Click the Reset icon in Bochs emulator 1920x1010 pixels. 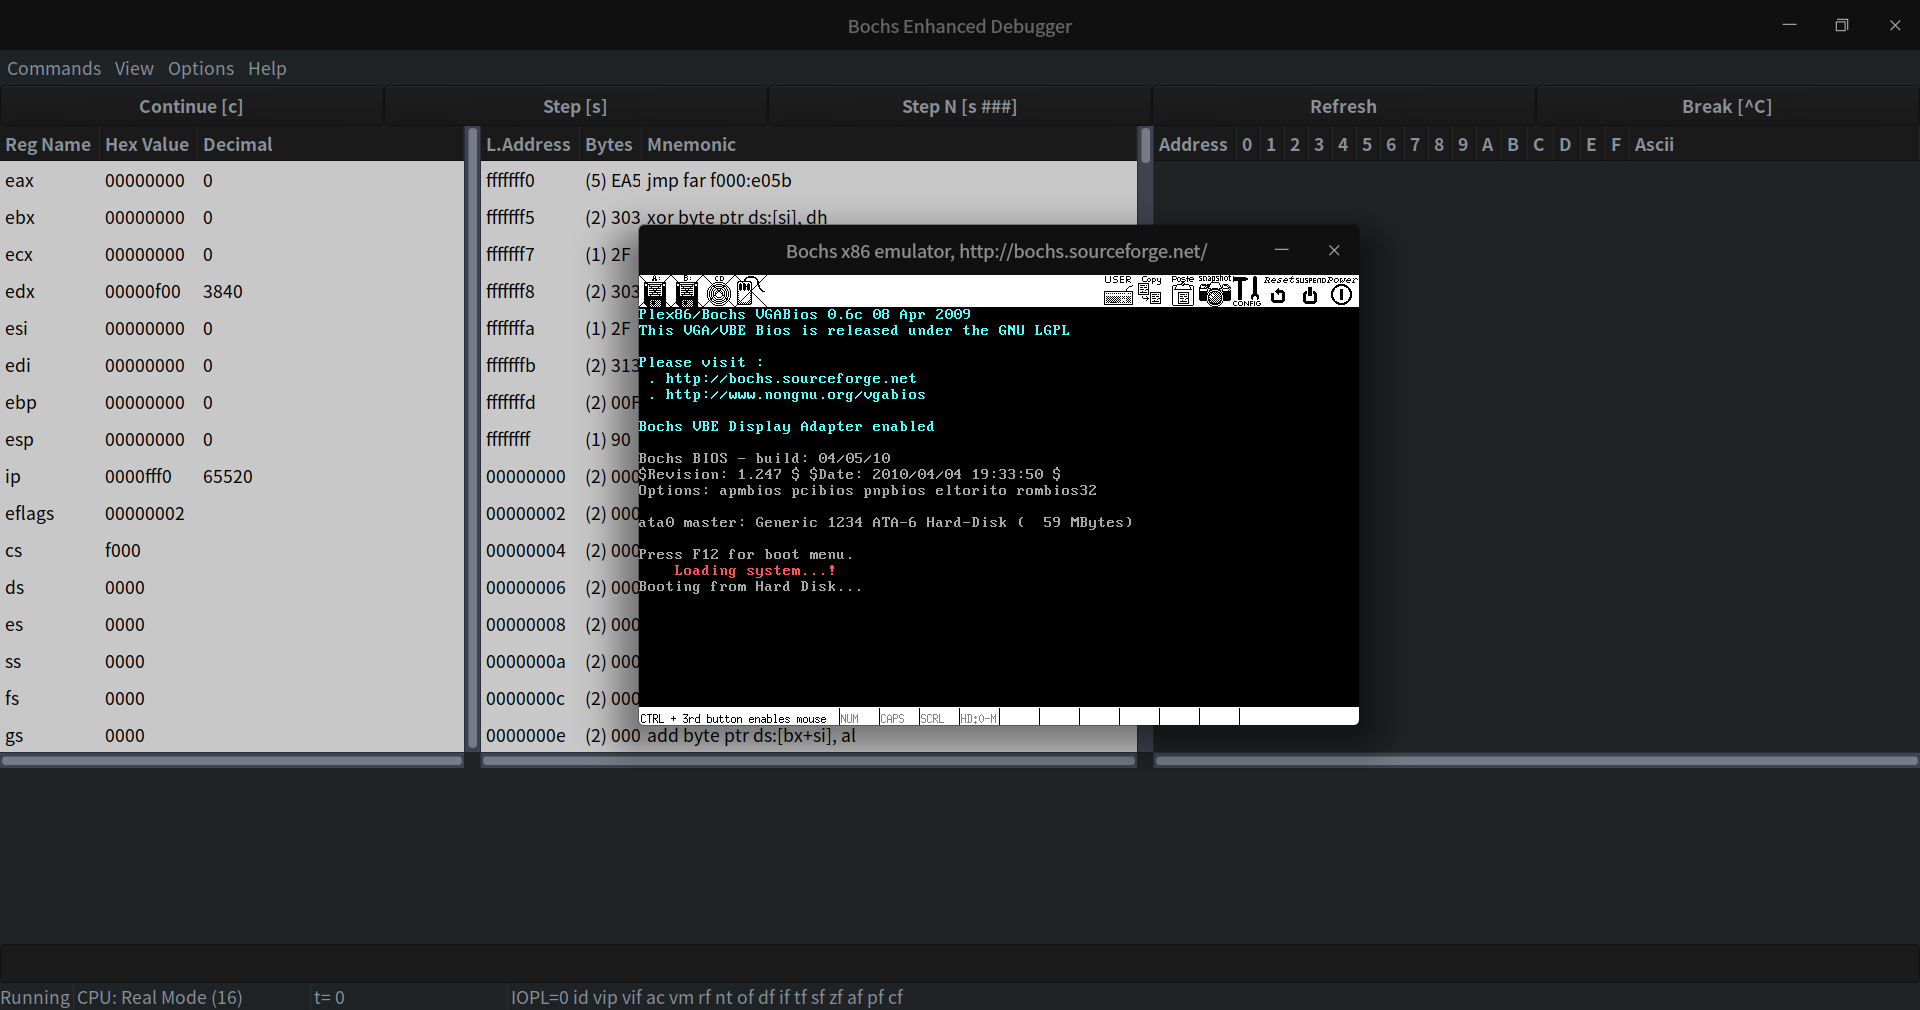(x=1278, y=291)
